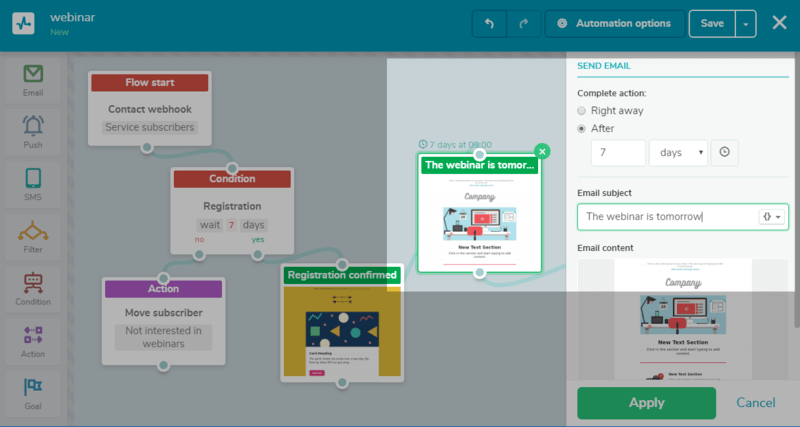Select the SMS block in sidebar

33,185
